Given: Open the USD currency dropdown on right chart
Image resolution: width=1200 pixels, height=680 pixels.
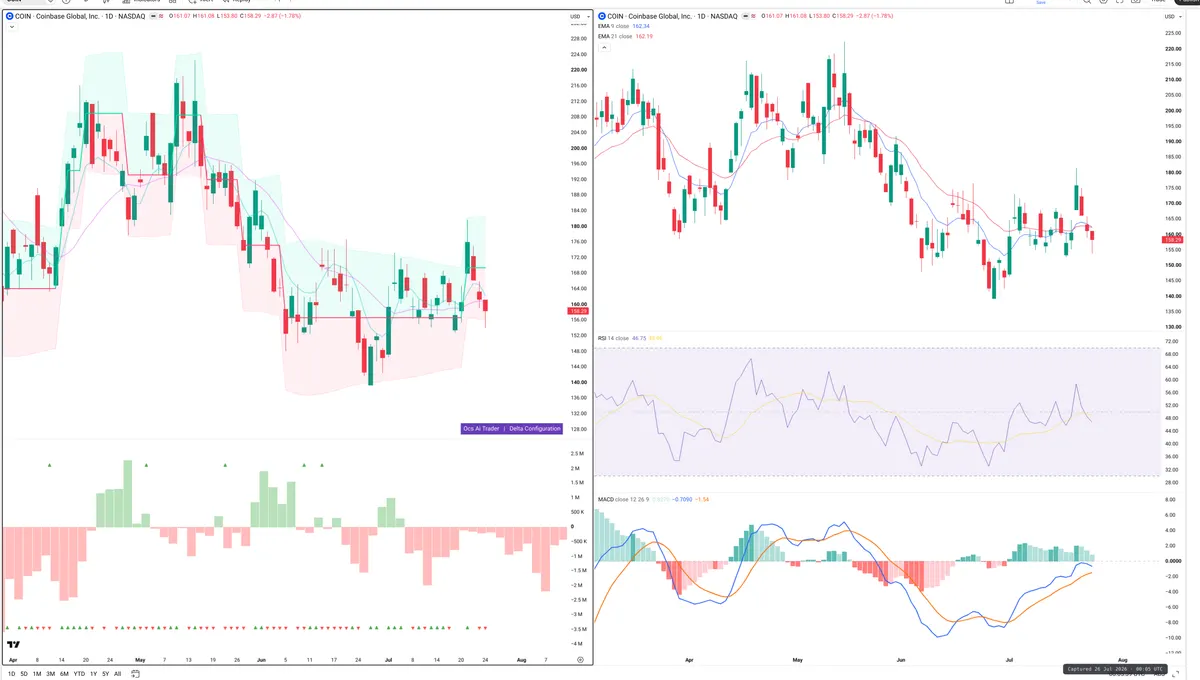Looking at the screenshot, I should pos(1172,17).
